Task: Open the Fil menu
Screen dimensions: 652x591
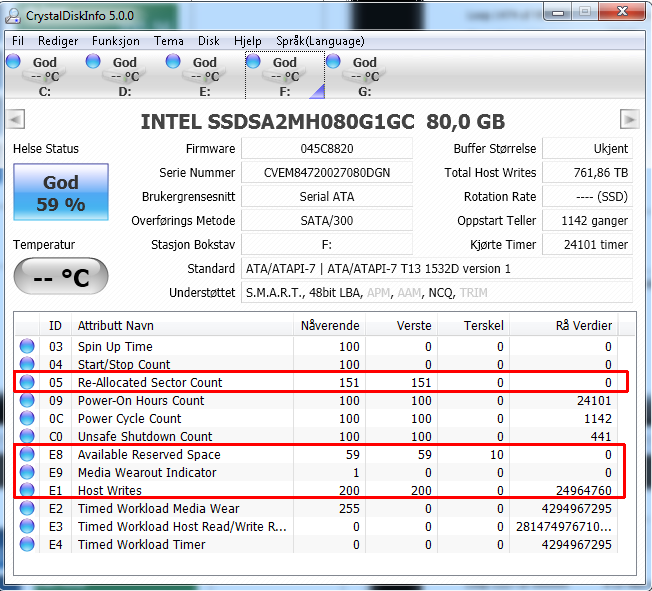Action: (17, 41)
